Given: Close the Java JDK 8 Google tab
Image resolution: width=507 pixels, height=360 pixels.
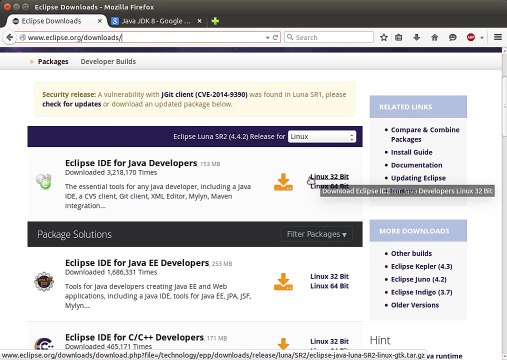Looking at the screenshot, I should [199, 21].
